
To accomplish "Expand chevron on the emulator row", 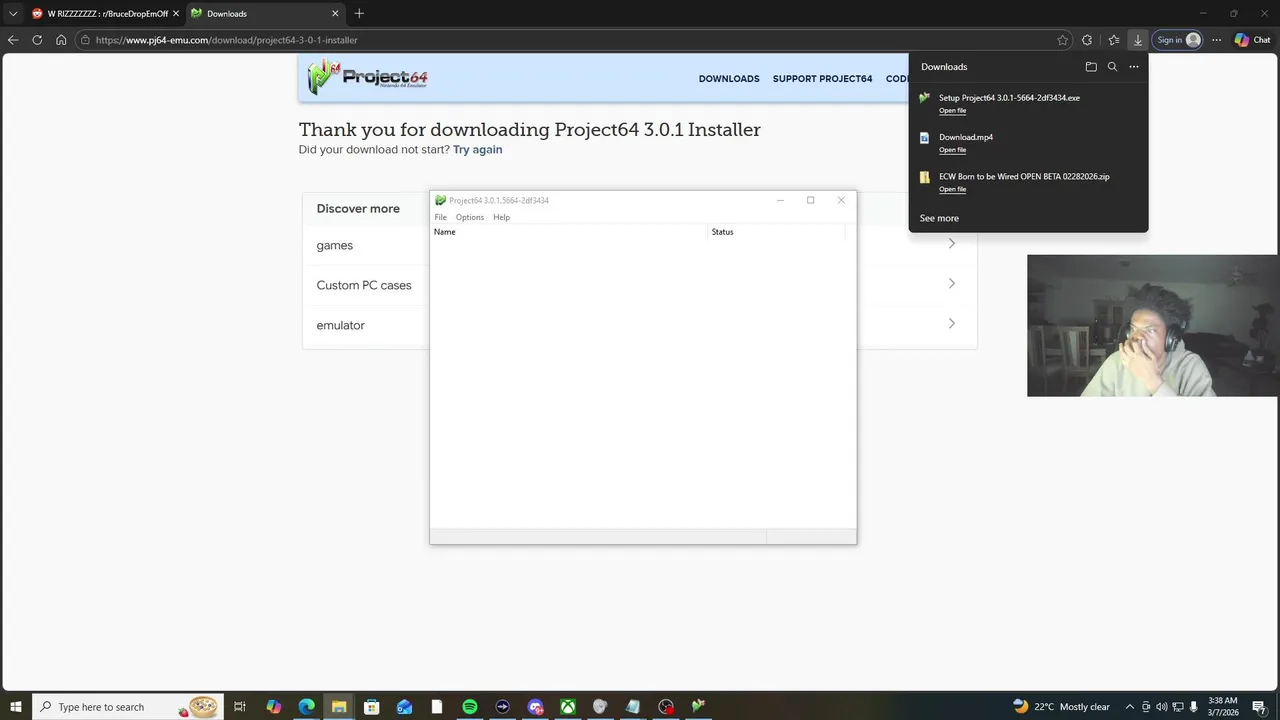I will [x=951, y=323].
